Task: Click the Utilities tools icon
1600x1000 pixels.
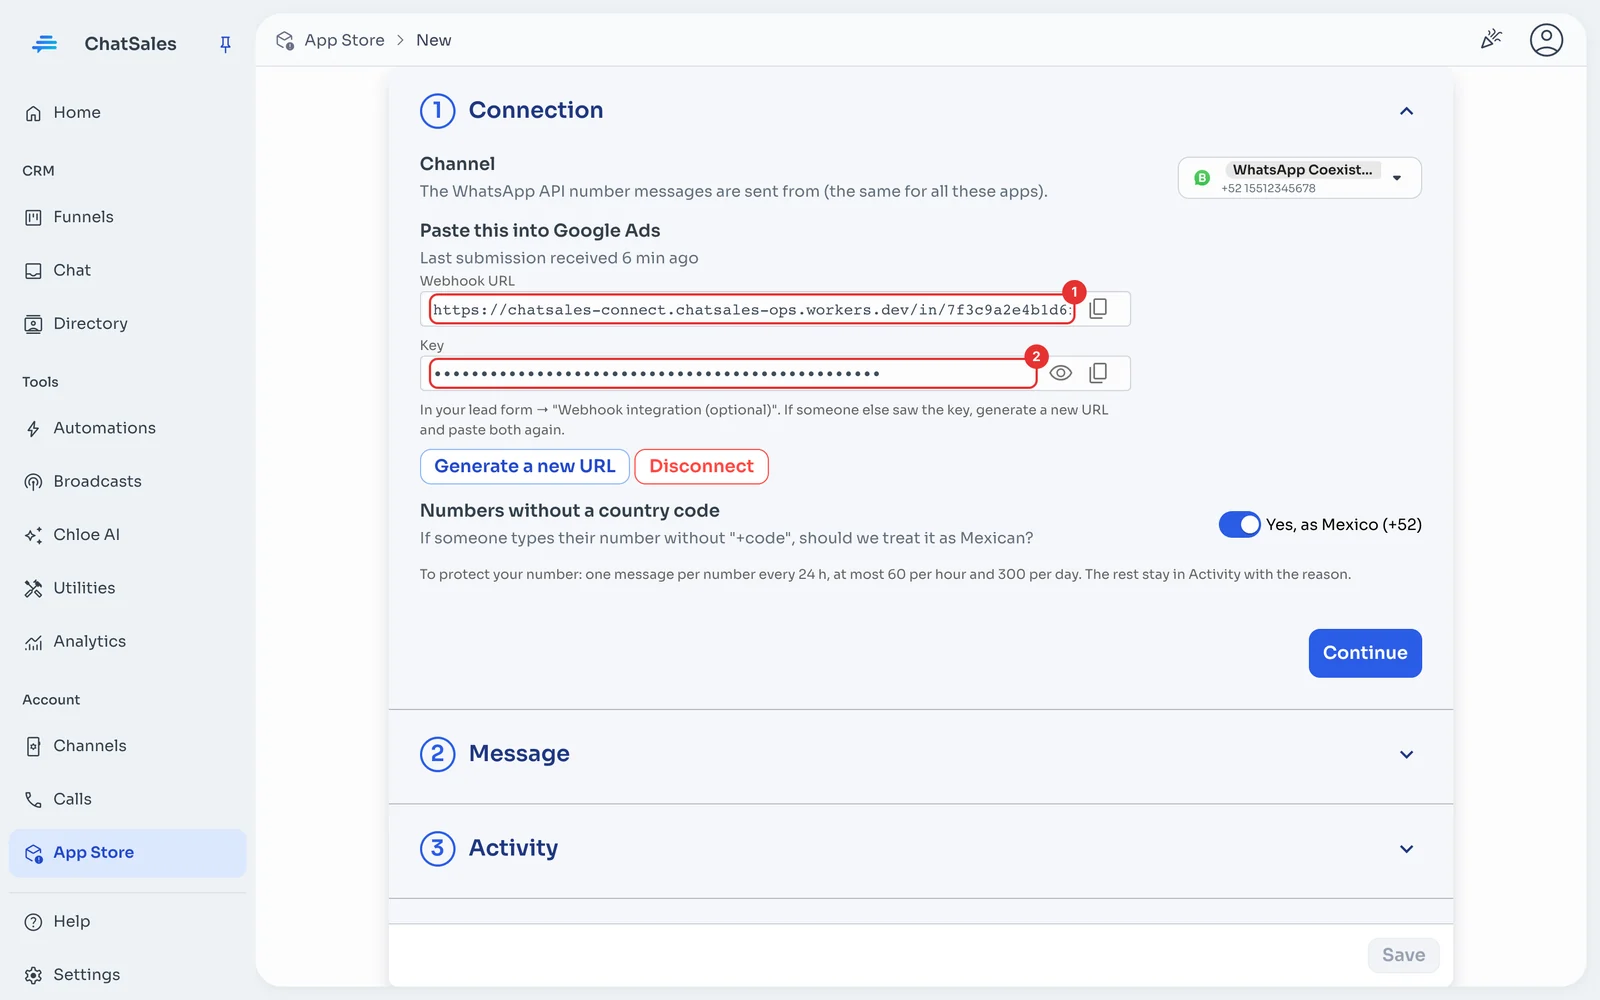Action: pos(33,589)
